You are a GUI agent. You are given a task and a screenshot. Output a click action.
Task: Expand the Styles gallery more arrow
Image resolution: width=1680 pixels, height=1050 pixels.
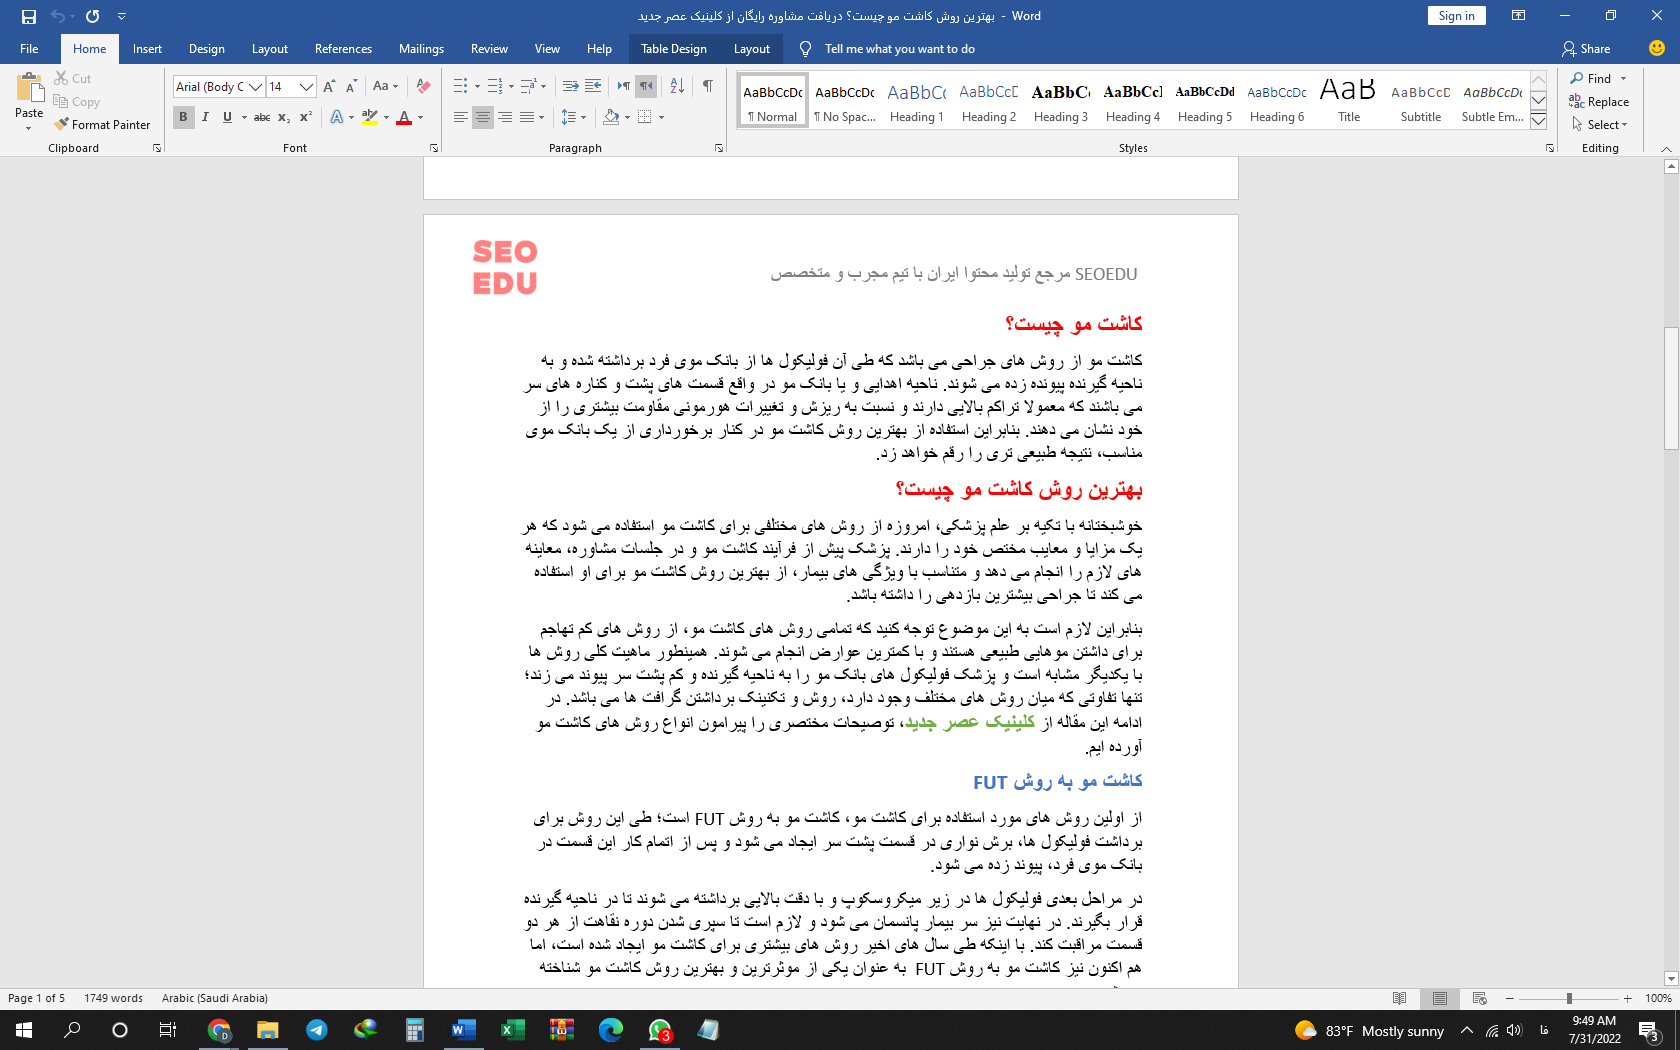pyautogui.click(x=1539, y=122)
